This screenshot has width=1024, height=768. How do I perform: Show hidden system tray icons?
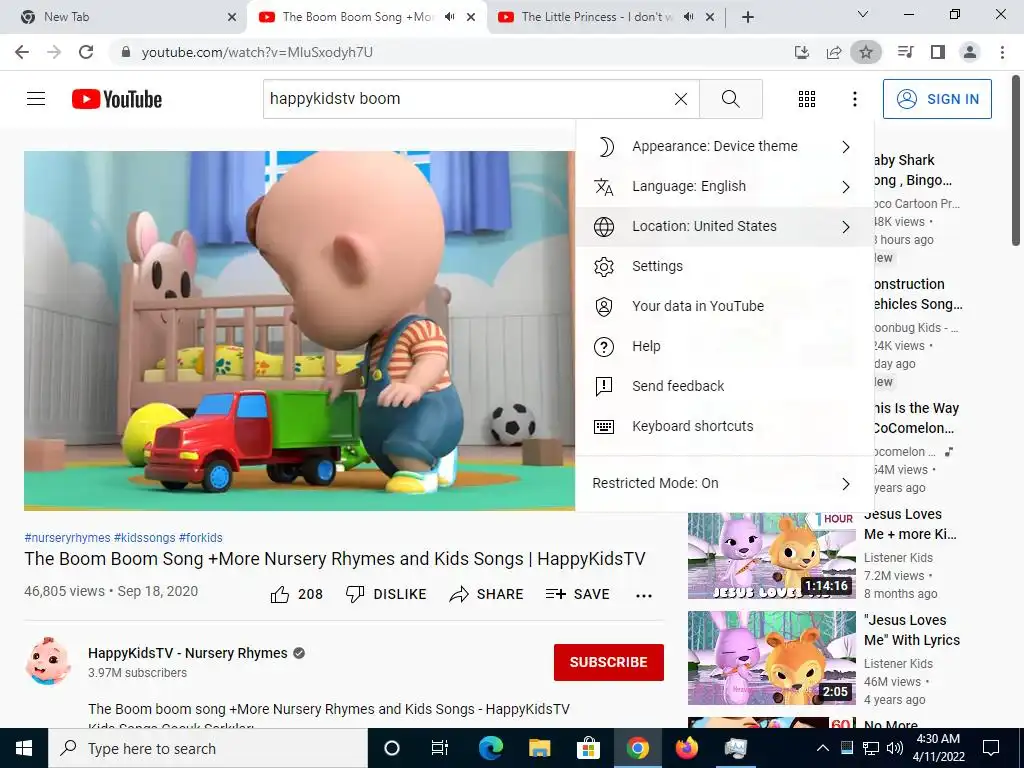point(823,748)
